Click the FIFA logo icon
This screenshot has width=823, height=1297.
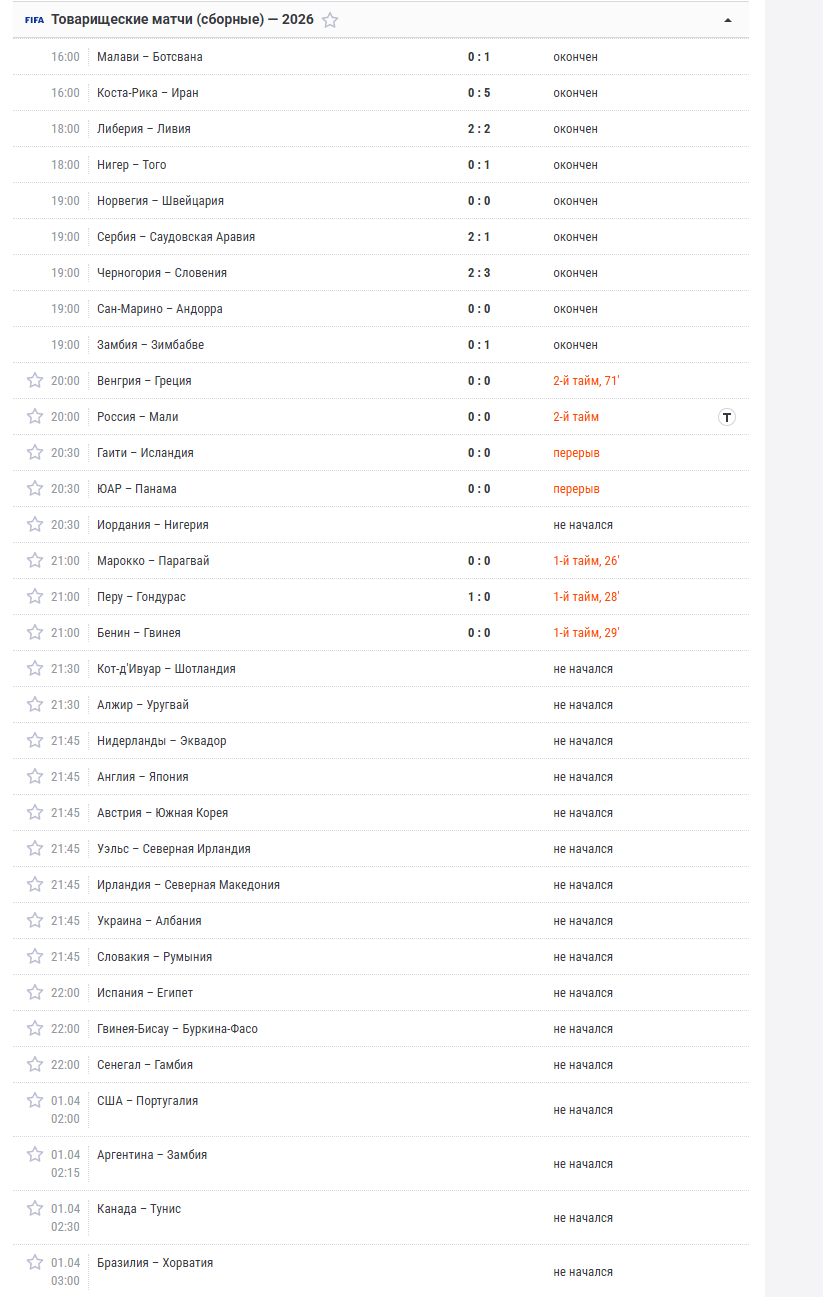(x=34, y=20)
